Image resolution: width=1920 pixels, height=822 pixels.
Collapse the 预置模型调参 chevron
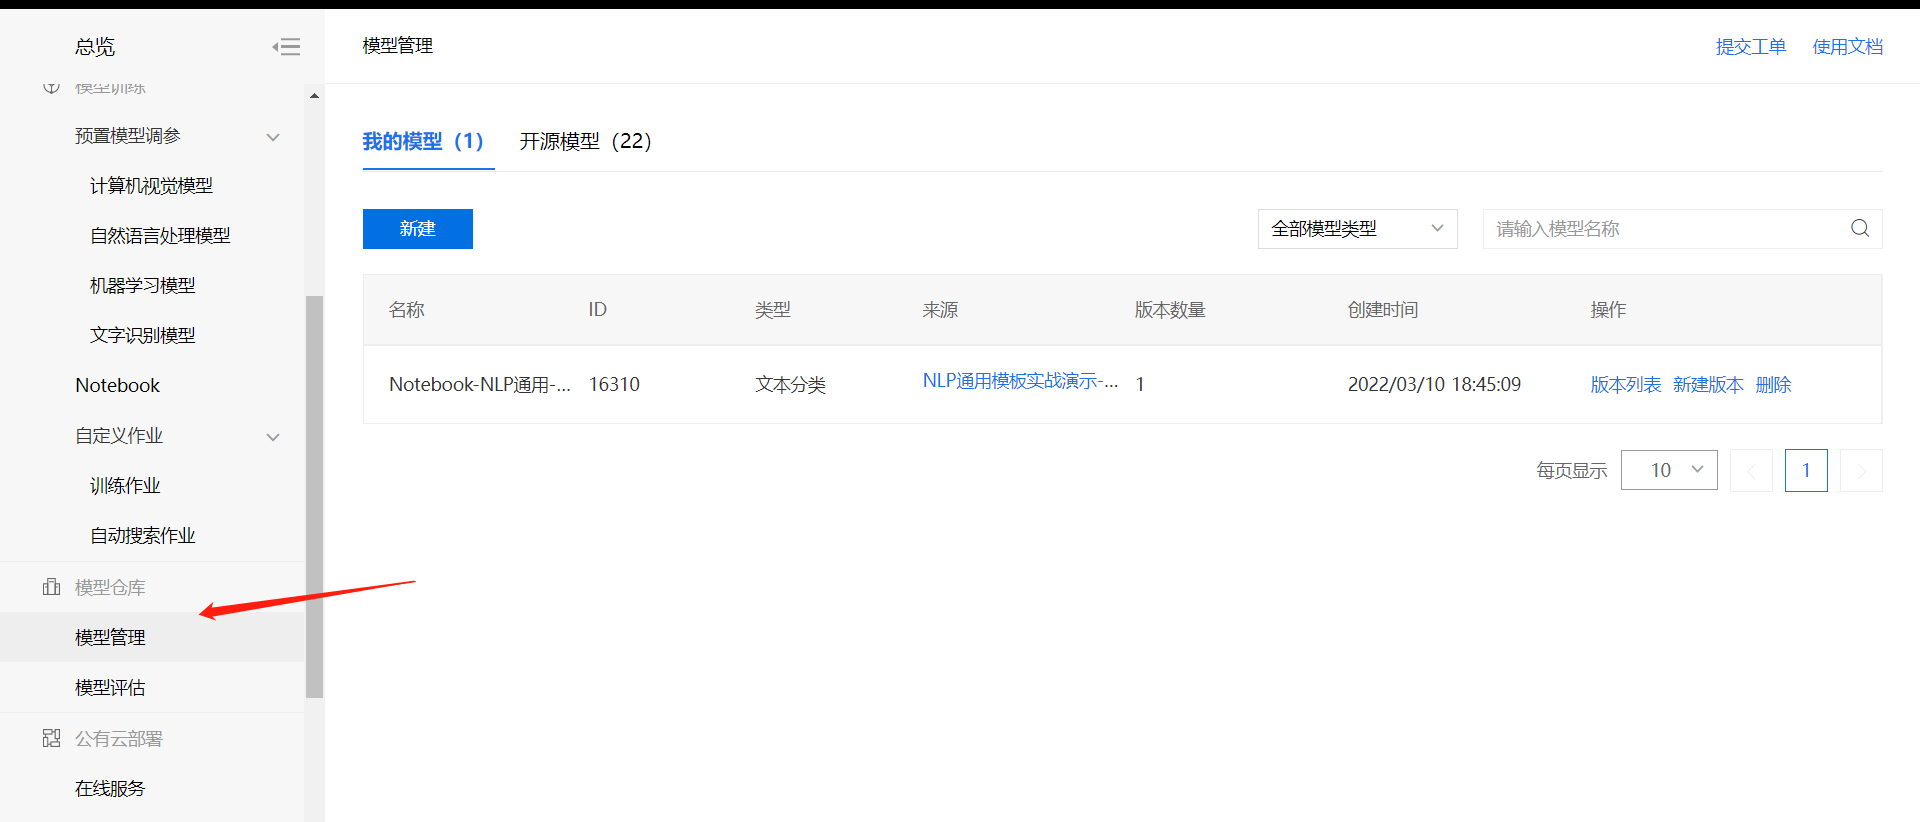[x=273, y=137]
